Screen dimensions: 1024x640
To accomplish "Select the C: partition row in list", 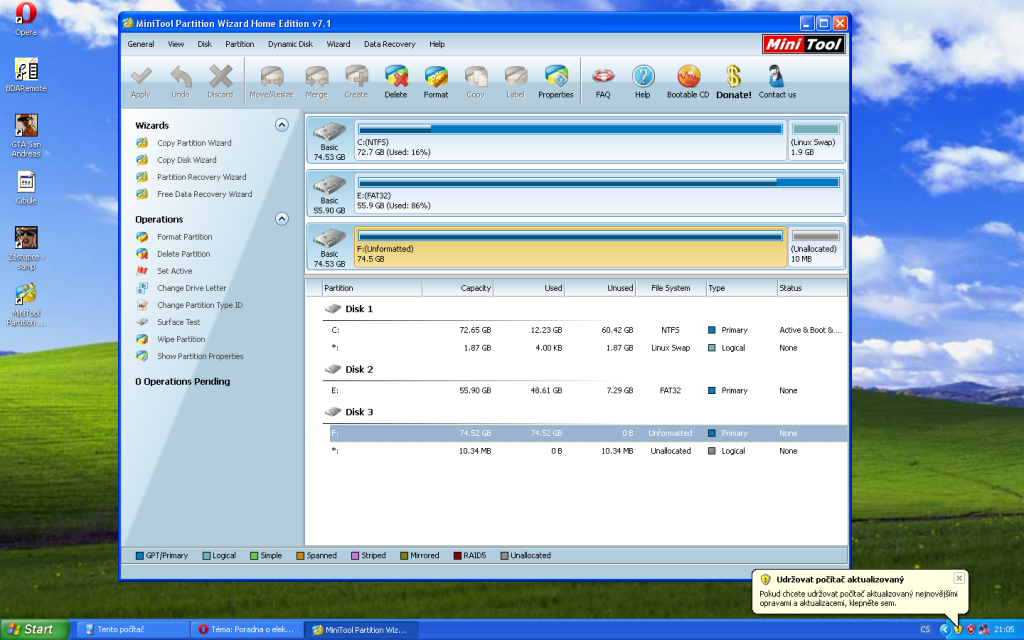I will pos(586,330).
